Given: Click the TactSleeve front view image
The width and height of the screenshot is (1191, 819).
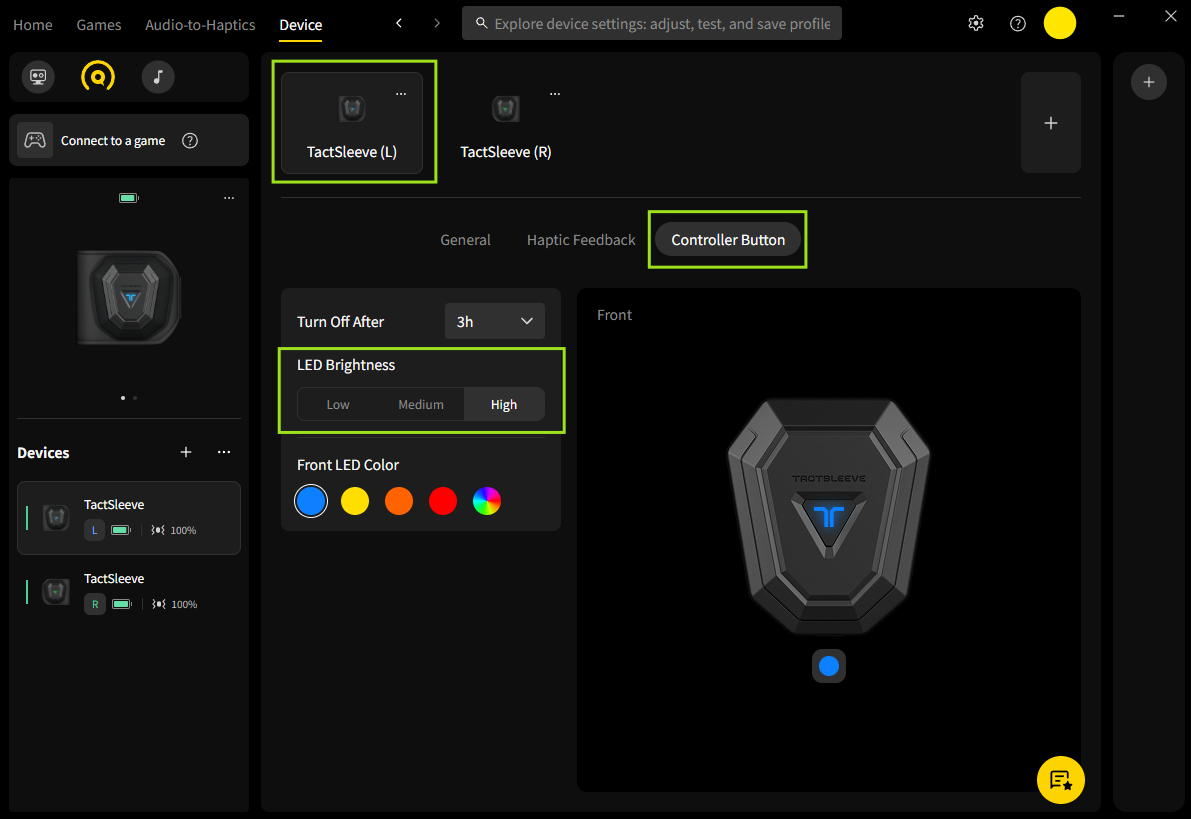Looking at the screenshot, I should pos(829,515).
